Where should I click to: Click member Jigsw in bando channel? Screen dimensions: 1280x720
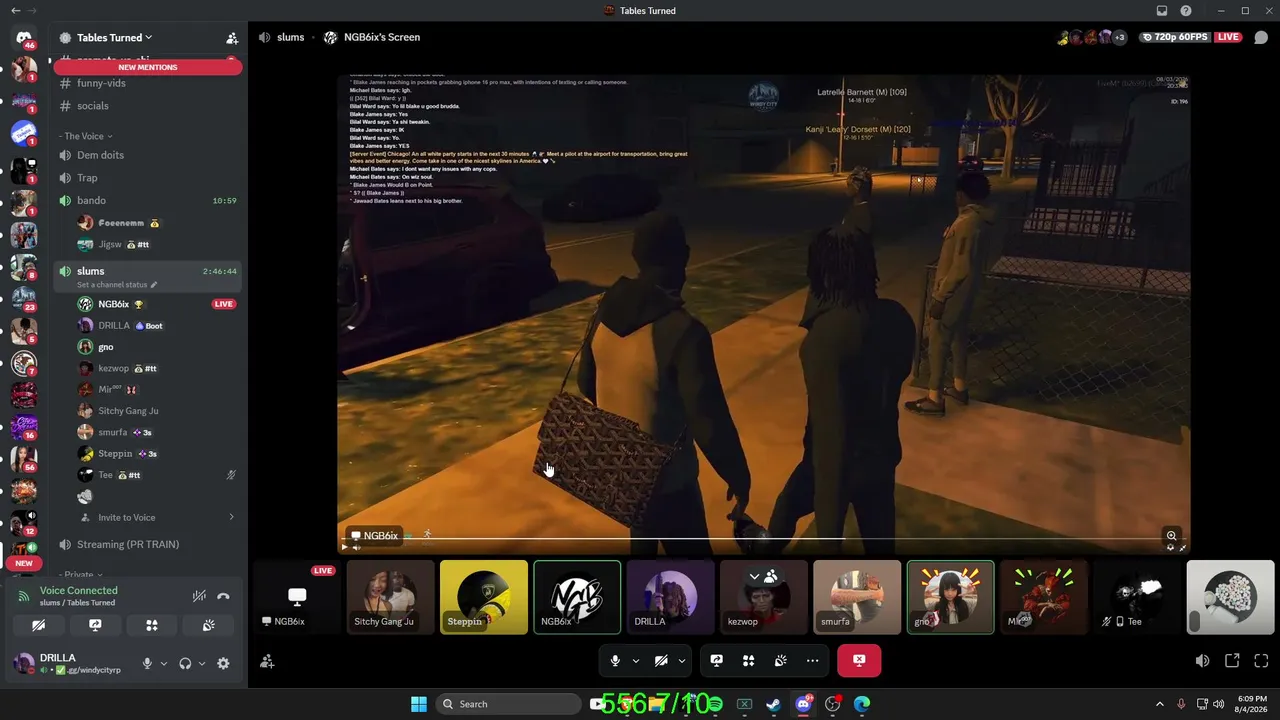(x=146, y=244)
